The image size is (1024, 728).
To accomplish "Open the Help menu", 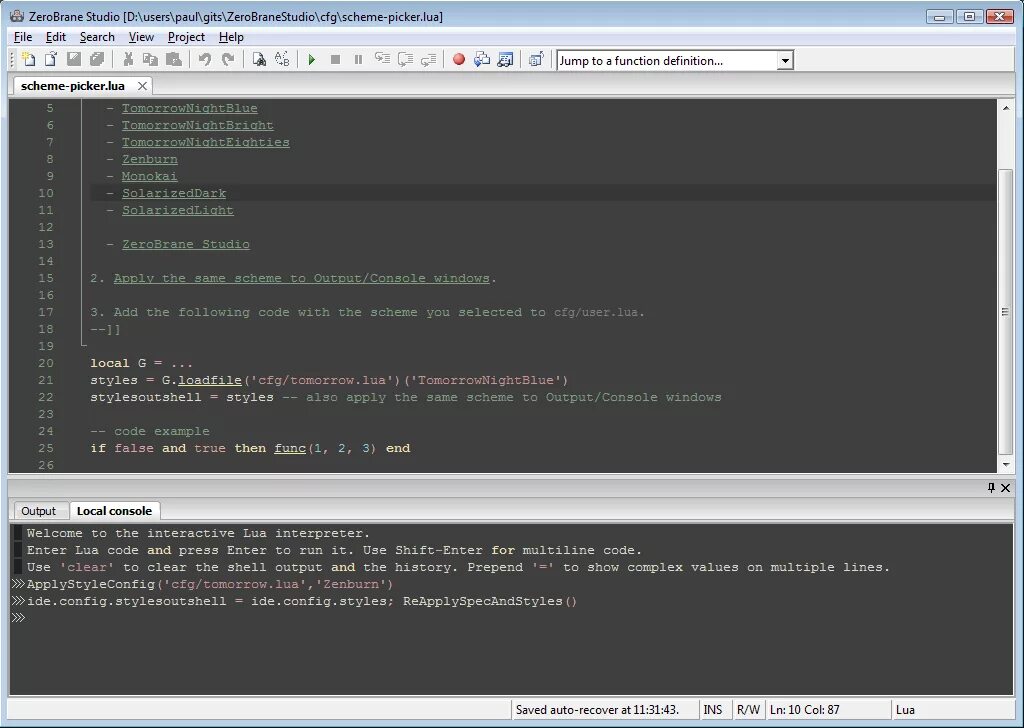I will point(231,37).
